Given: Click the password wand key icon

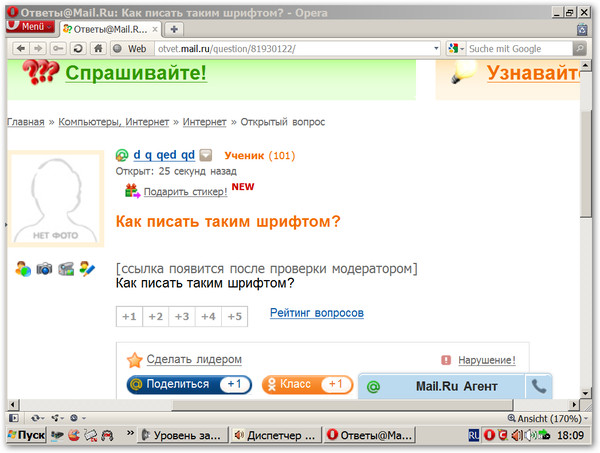Looking at the screenshot, I should [x=58, y=49].
